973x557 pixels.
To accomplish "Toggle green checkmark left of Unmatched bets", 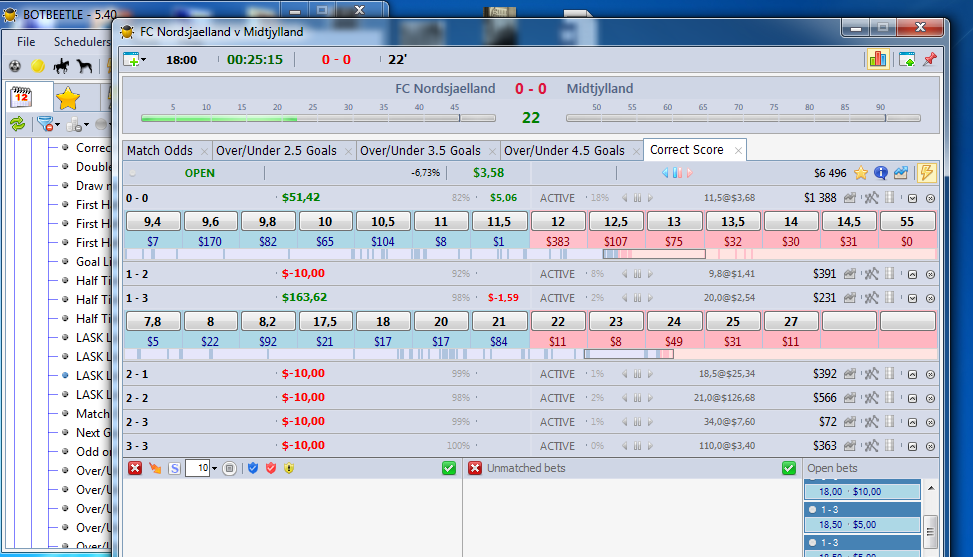I will (449, 468).
